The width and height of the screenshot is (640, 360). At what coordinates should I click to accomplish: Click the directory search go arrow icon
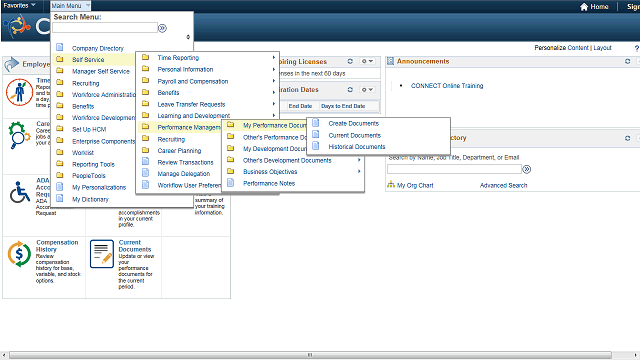(527, 169)
